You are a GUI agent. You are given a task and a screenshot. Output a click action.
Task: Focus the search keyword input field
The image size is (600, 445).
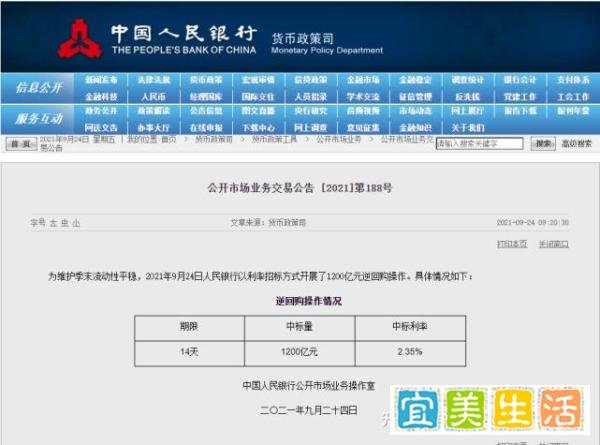[479, 144]
